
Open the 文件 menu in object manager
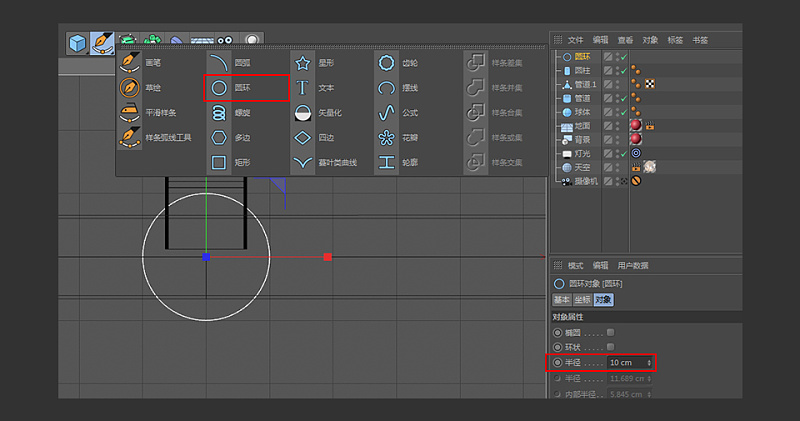576,40
